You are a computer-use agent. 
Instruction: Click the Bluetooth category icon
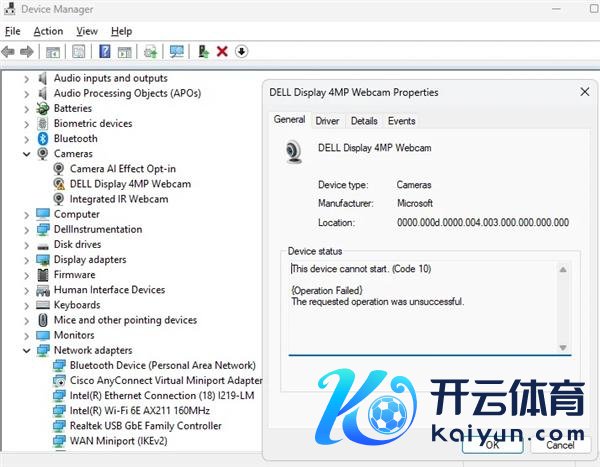[x=43, y=138]
